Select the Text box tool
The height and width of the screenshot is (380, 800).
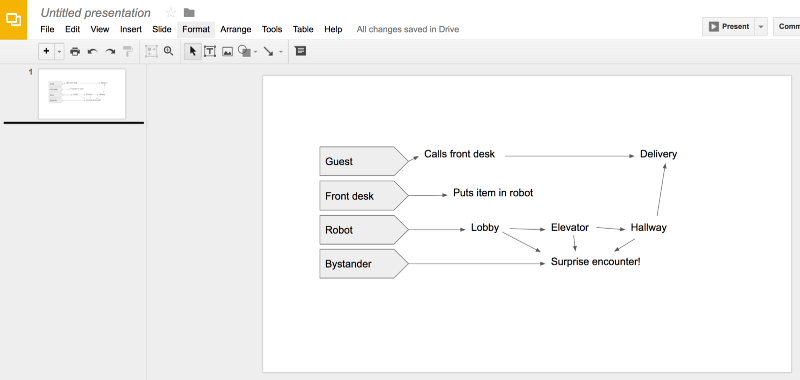210,52
